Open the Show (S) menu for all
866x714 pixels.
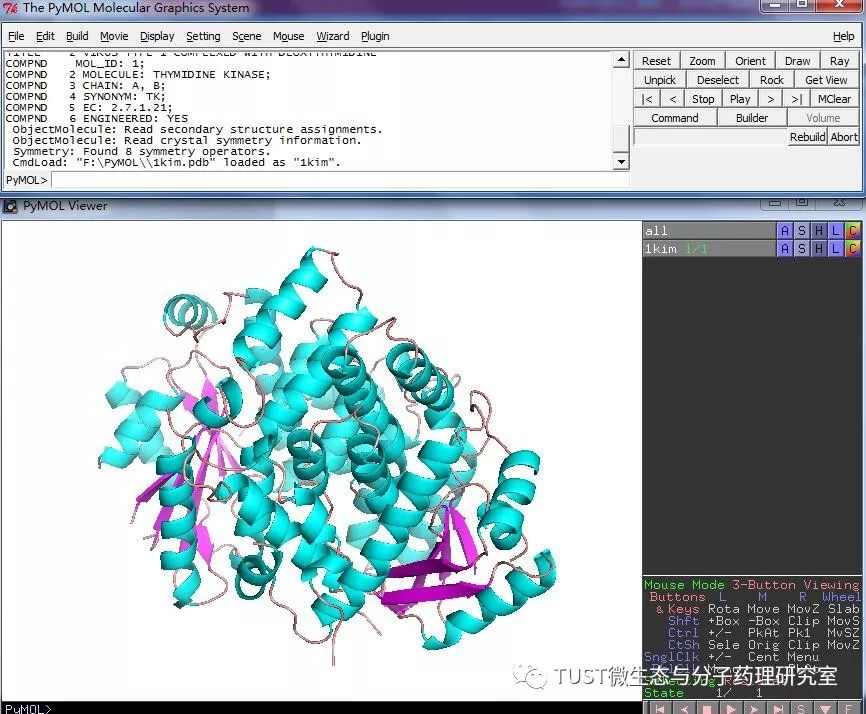[x=802, y=231]
